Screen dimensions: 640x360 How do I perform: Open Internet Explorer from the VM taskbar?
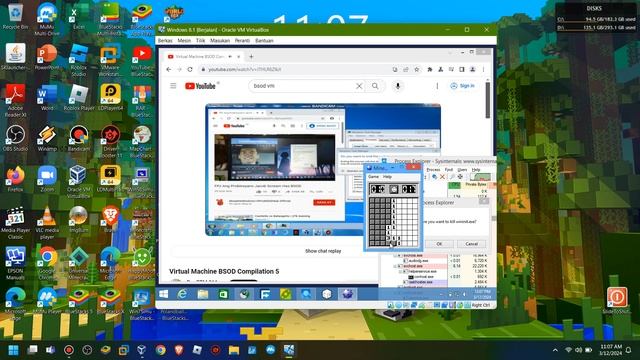click(182, 294)
